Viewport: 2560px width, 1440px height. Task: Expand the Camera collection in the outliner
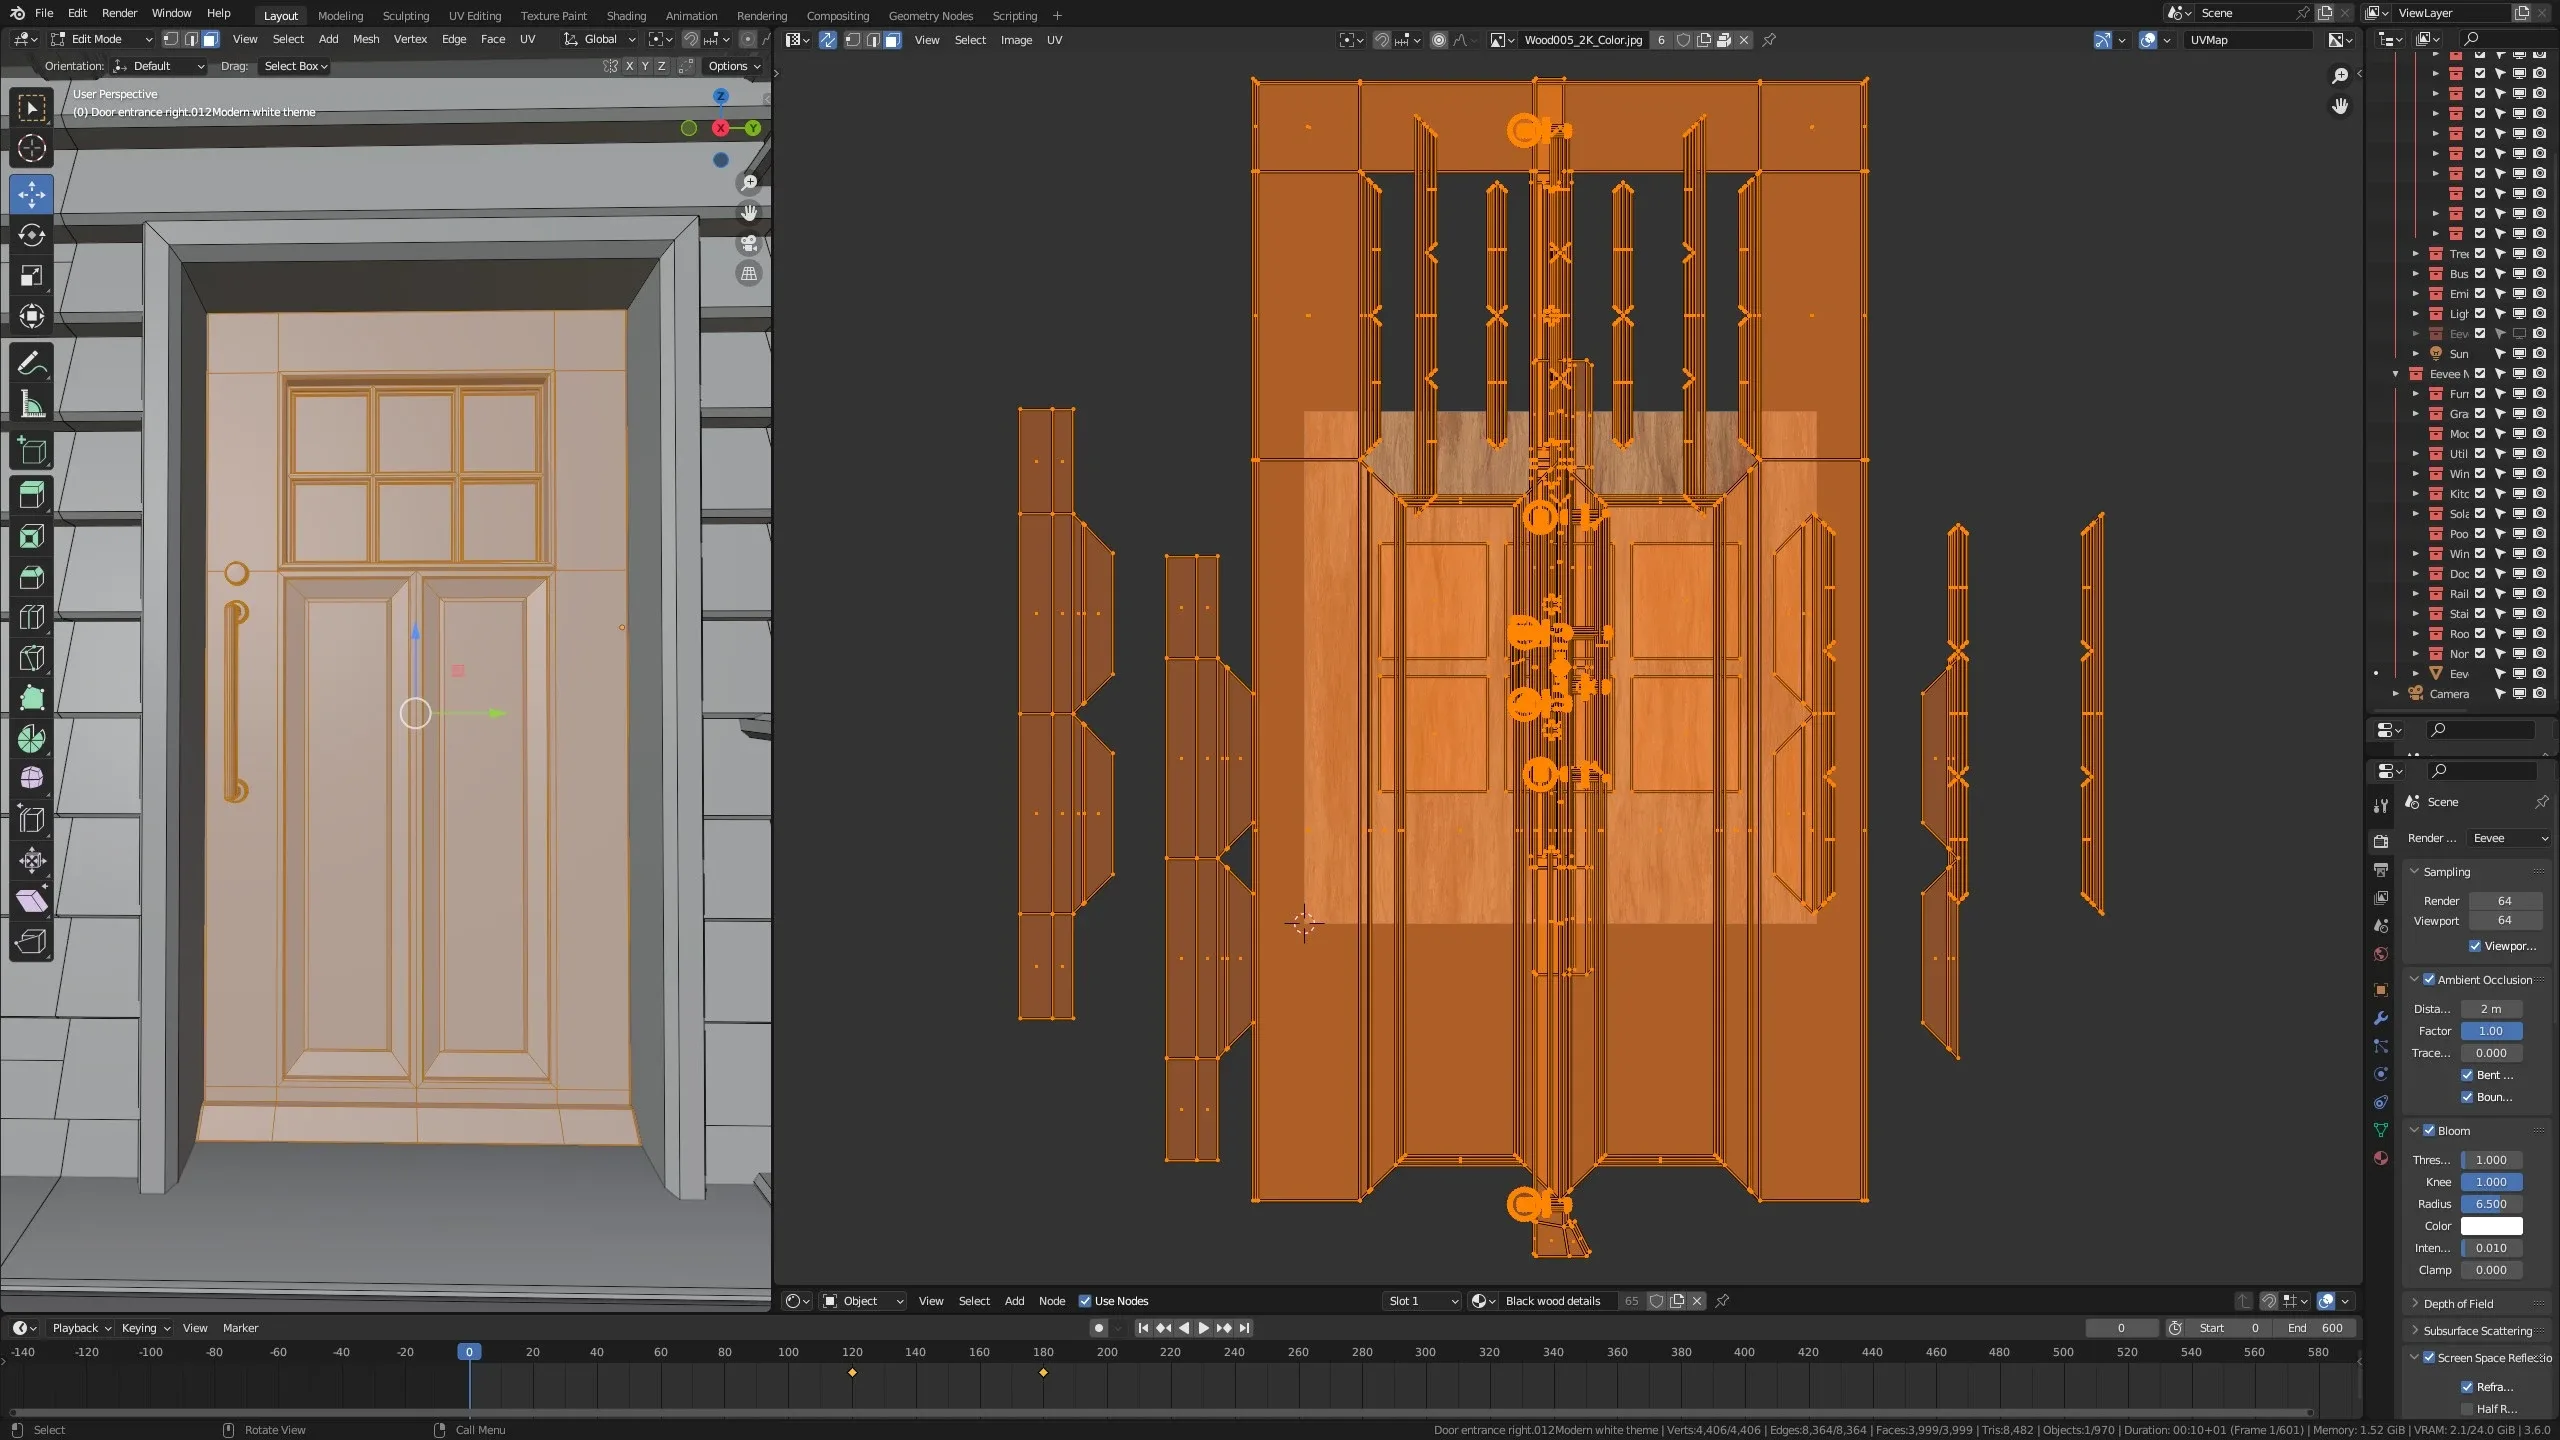(2396, 693)
